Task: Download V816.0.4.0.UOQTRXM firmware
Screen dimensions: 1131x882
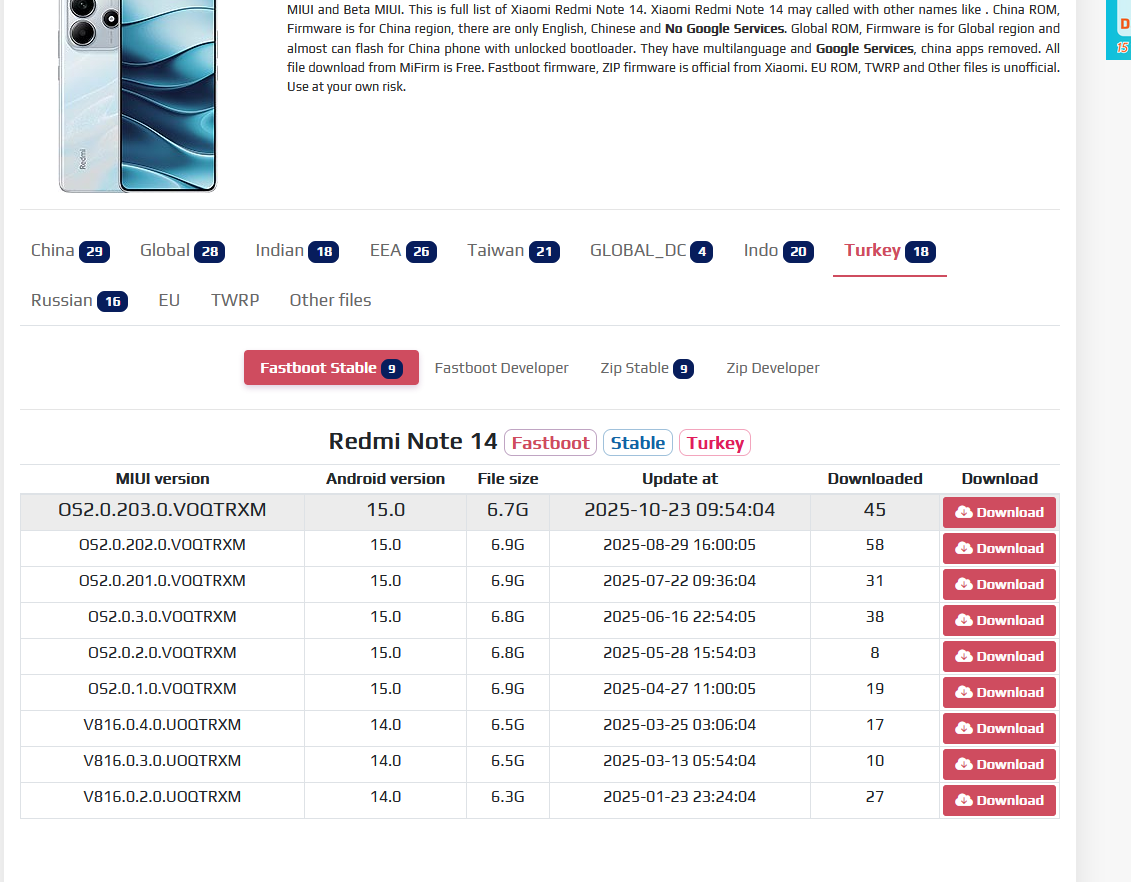Action: coord(999,728)
